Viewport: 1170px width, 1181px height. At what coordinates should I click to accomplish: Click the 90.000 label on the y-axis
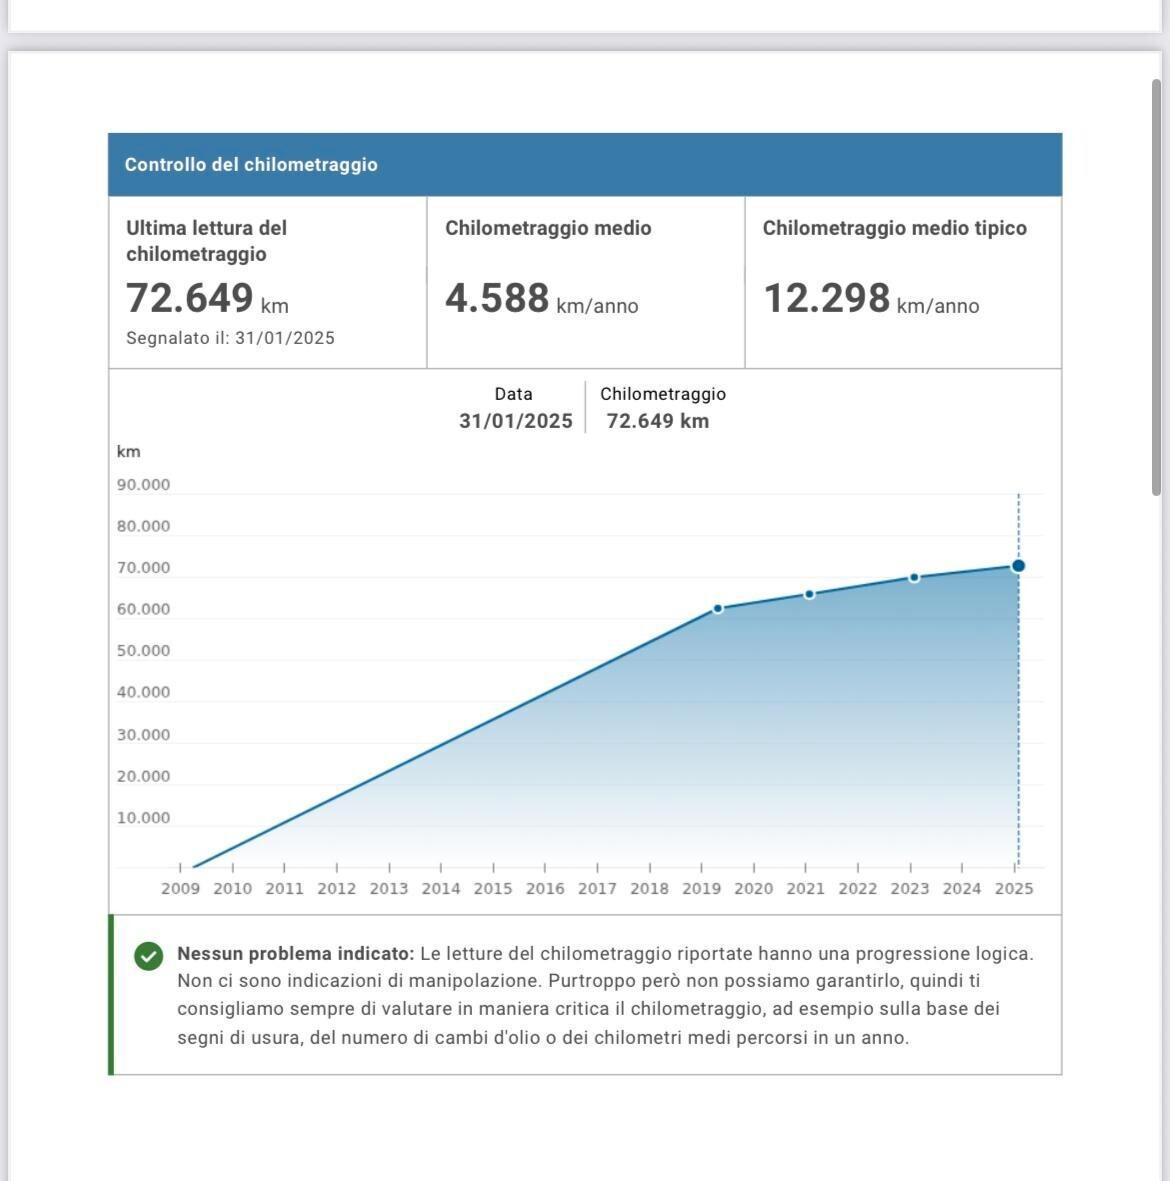pos(143,485)
